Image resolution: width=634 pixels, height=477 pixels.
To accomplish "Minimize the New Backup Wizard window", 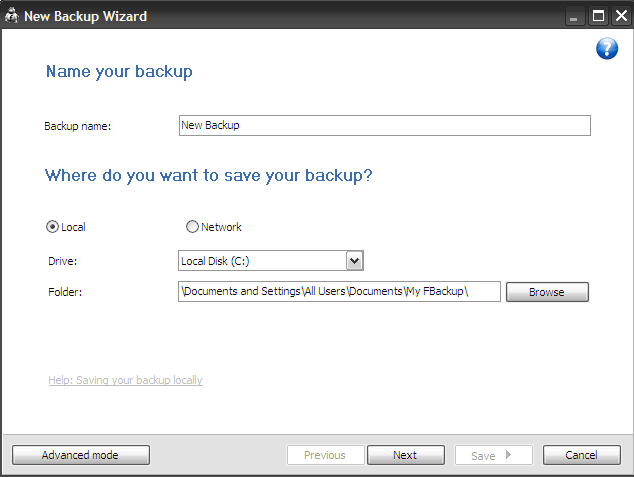I will [574, 16].
